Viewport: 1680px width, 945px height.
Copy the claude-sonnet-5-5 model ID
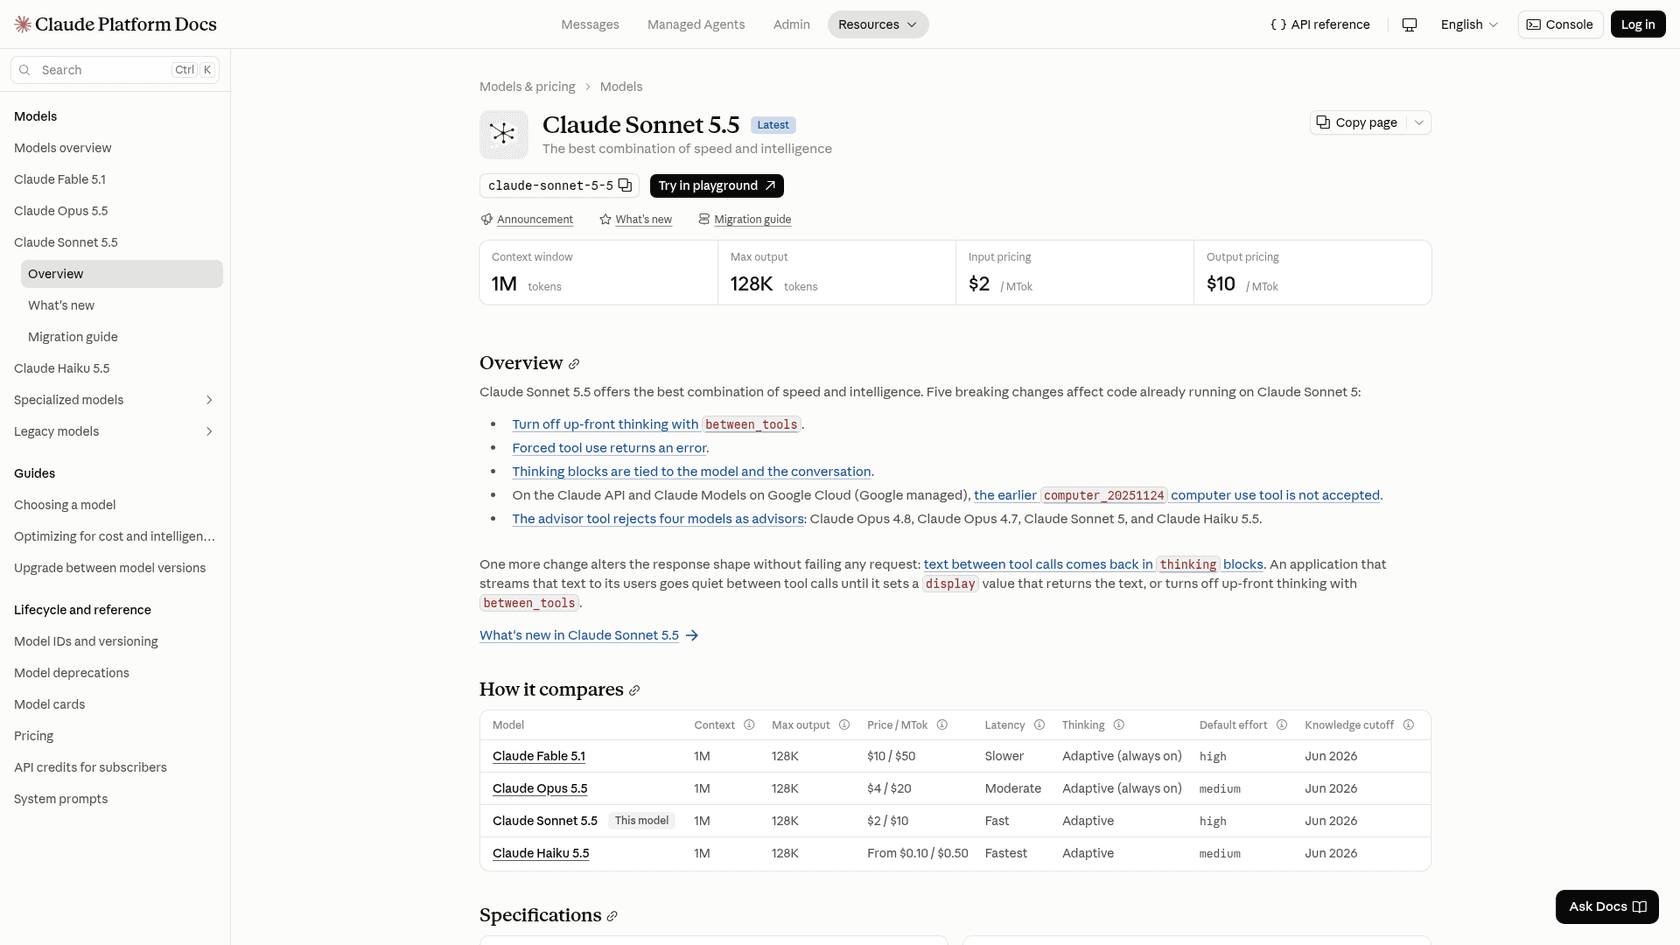(x=625, y=185)
